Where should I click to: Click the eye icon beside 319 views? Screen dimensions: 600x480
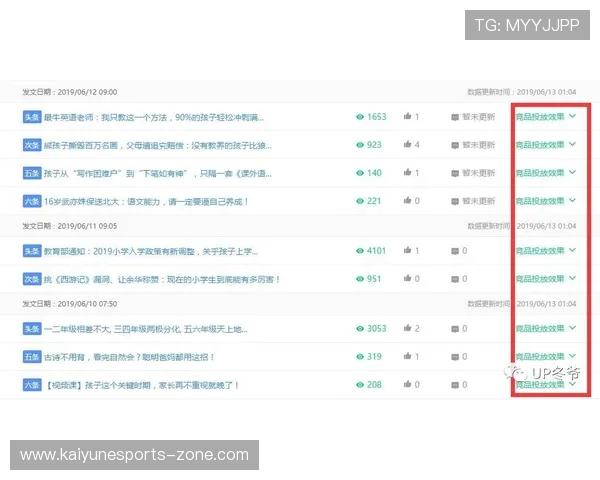(360, 357)
